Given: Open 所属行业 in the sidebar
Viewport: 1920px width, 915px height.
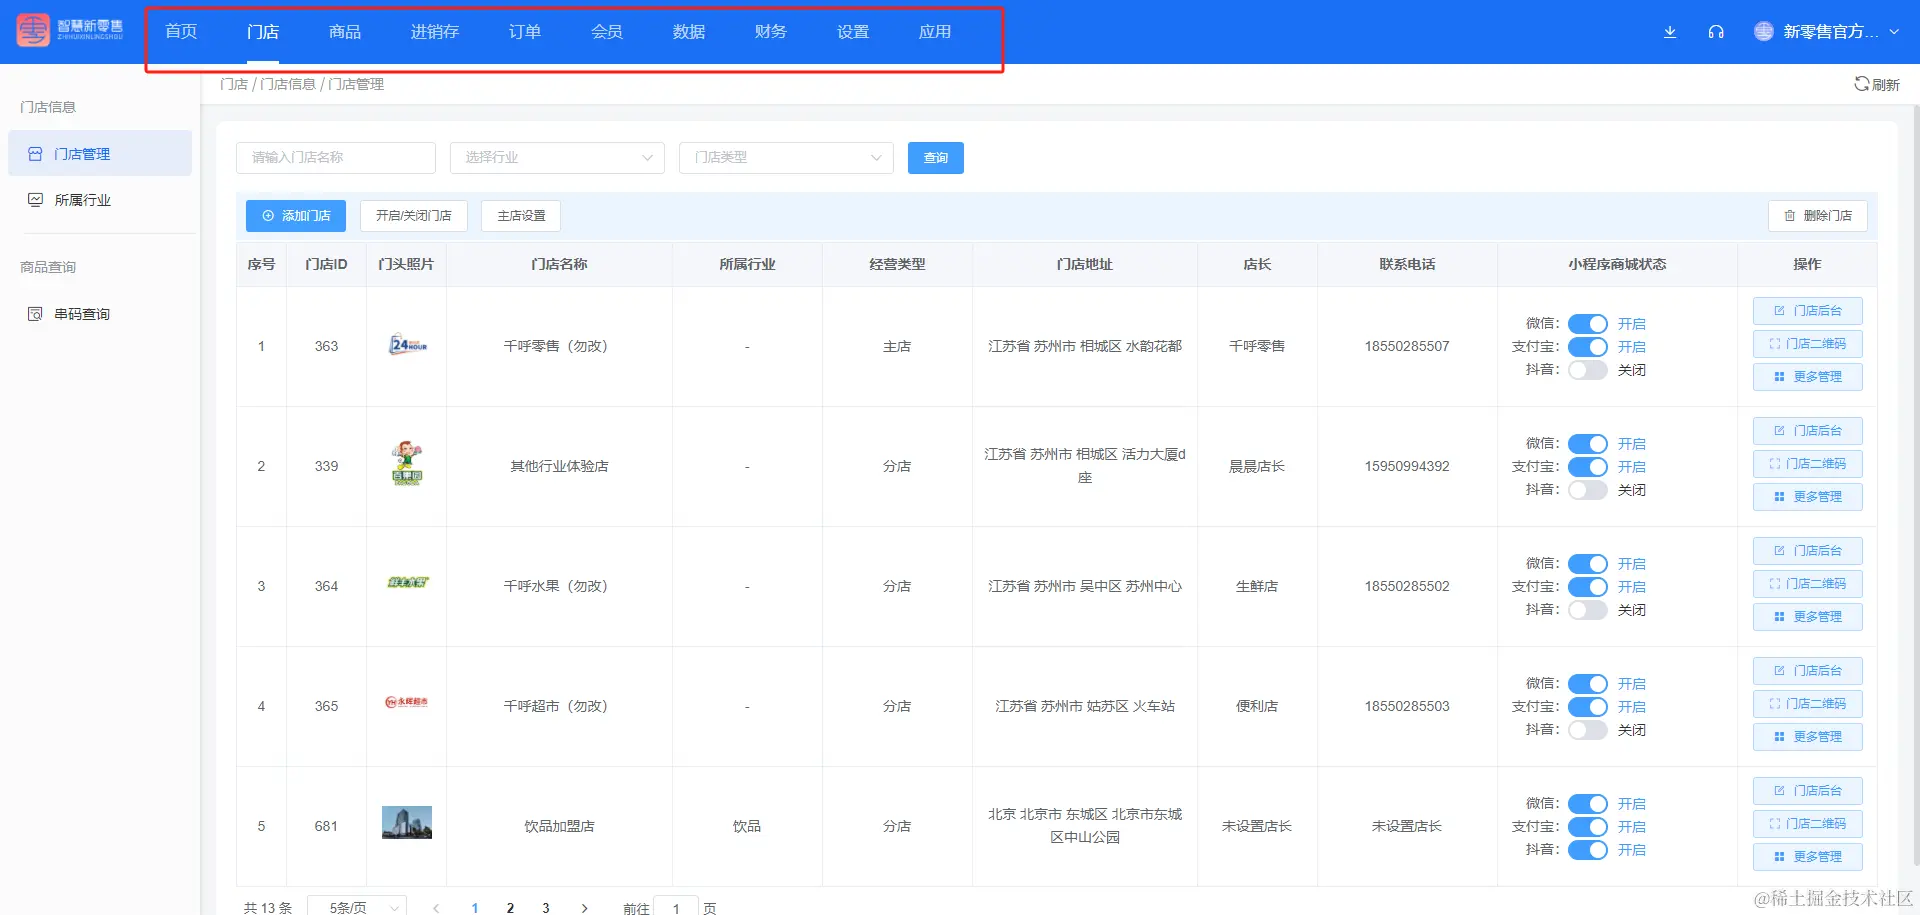Looking at the screenshot, I should coord(100,200).
